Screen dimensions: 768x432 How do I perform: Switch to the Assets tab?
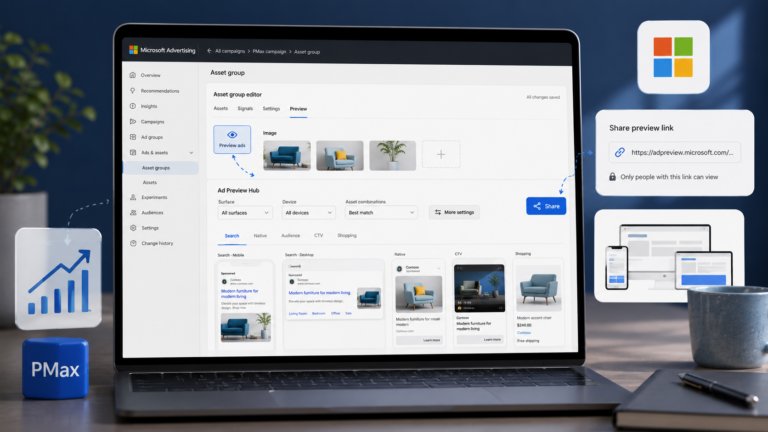pos(221,108)
